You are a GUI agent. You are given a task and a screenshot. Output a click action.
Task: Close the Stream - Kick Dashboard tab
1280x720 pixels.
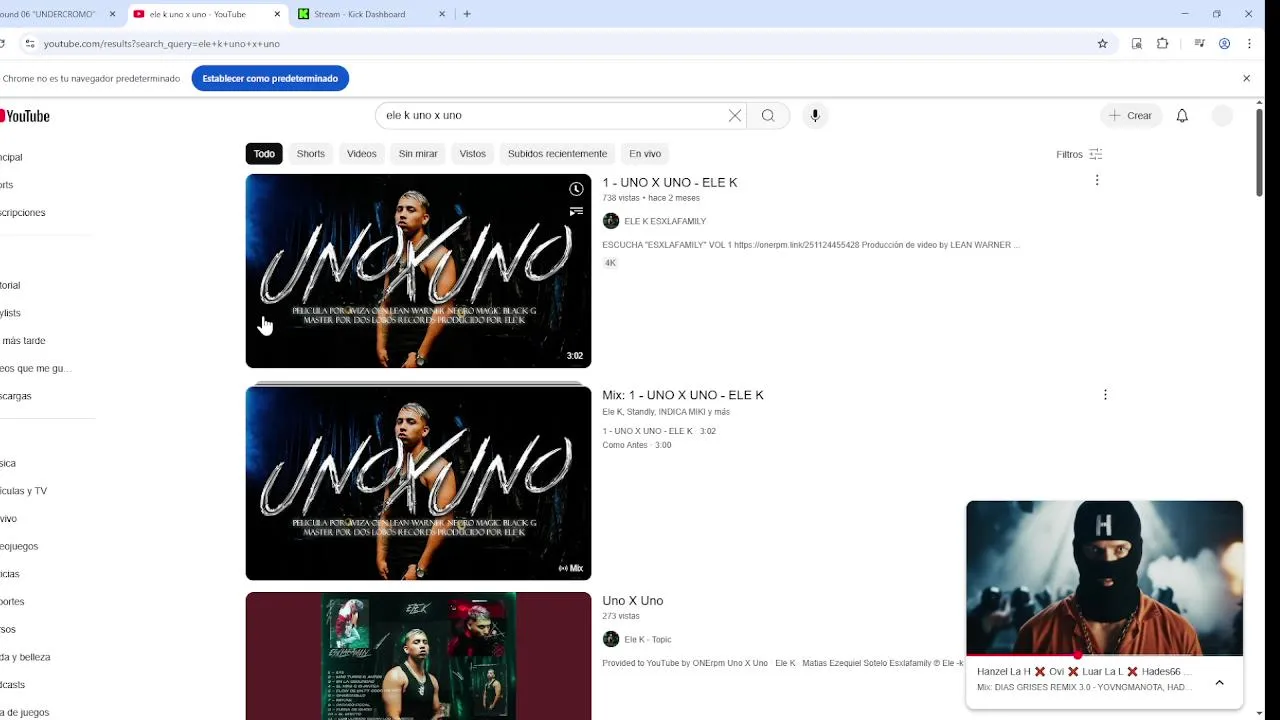[x=442, y=14]
